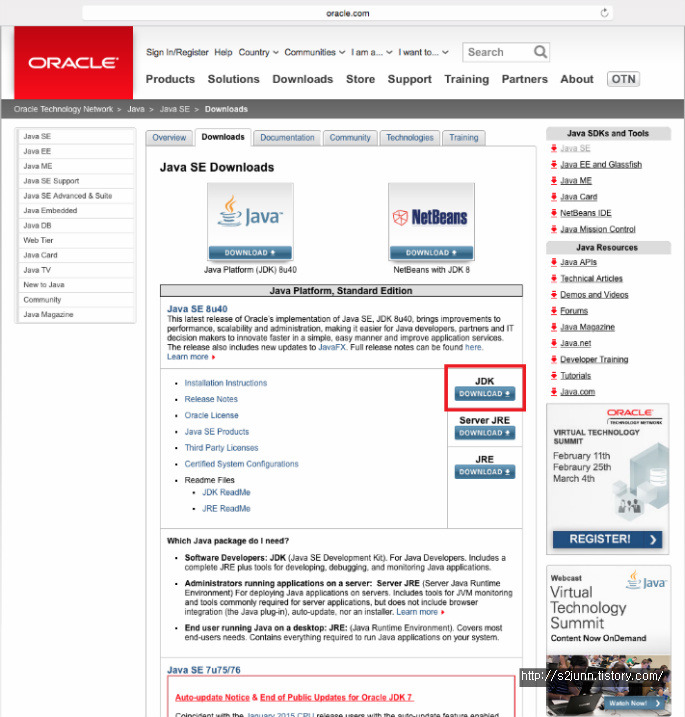This screenshot has height=717, width=685.
Task: Click Download under Java Platform (JDK) 8u40
Action: (x=250, y=253)
